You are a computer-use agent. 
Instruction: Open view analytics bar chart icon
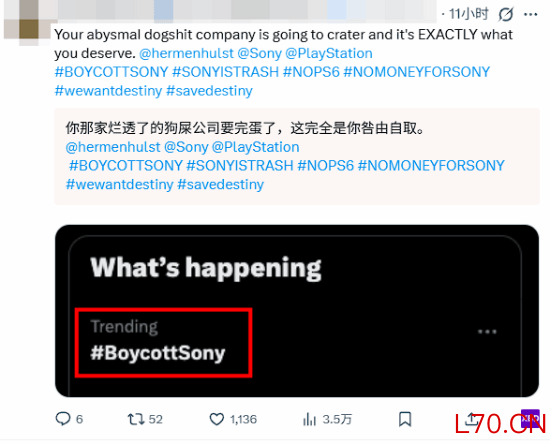309,419
